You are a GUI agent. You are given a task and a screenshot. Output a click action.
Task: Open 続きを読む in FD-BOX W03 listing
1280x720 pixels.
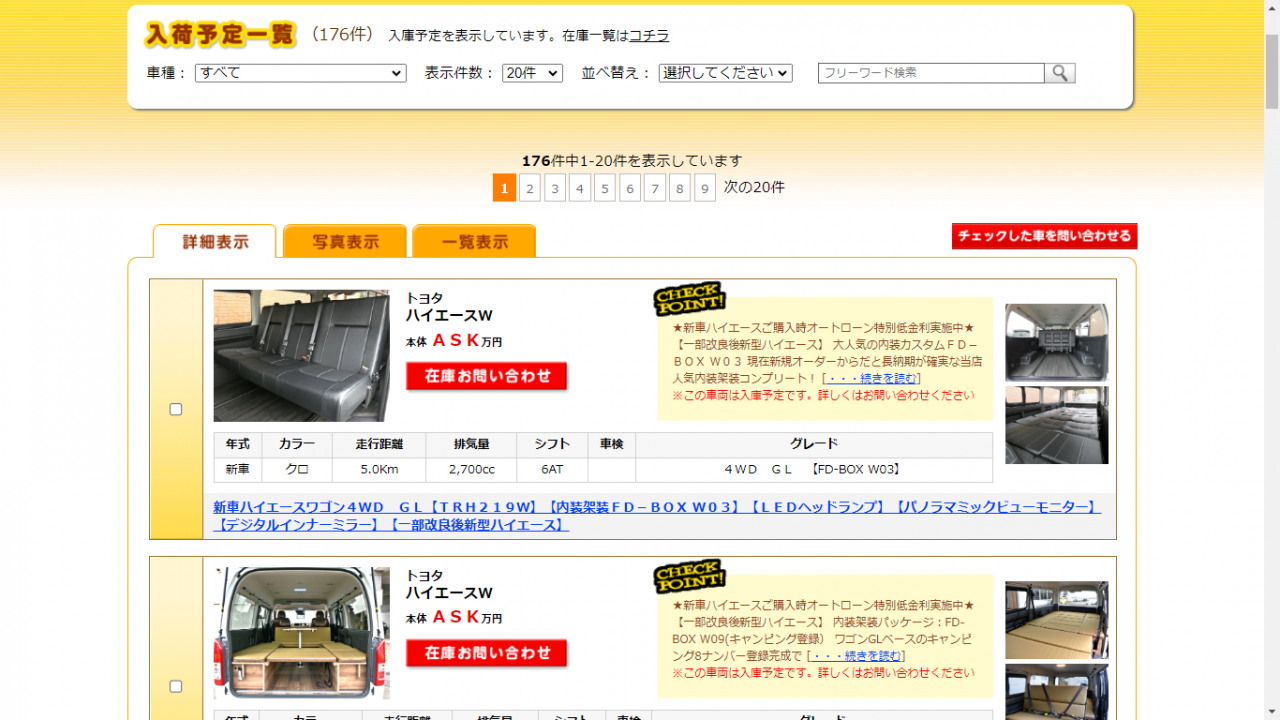(x=871, y=378)
